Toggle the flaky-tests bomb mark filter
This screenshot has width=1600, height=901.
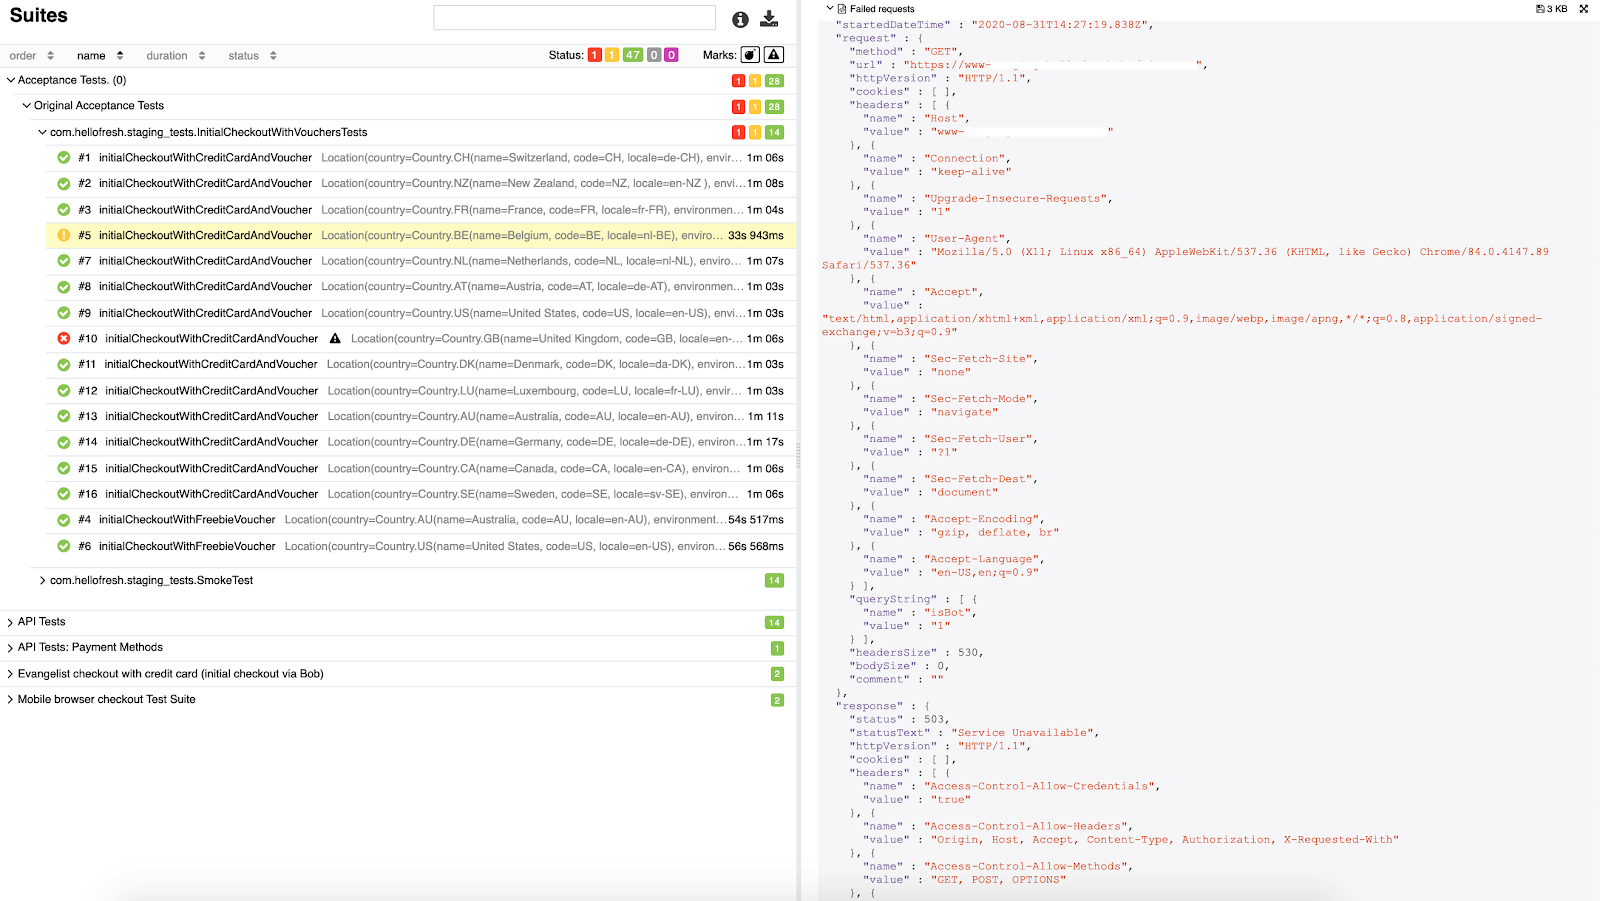click(x=750, y=55)
